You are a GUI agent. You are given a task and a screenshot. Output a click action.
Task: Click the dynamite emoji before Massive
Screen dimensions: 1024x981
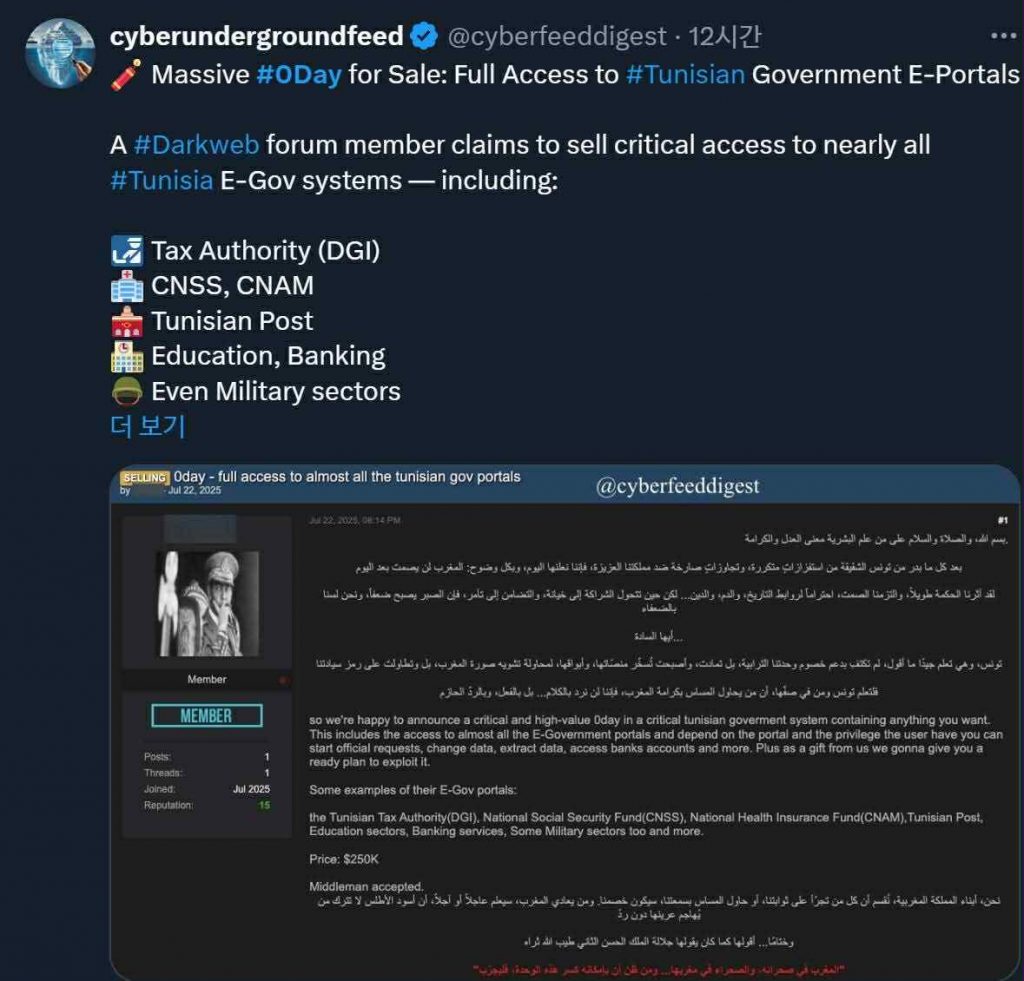pyautogui.click(x=126, y=74)
